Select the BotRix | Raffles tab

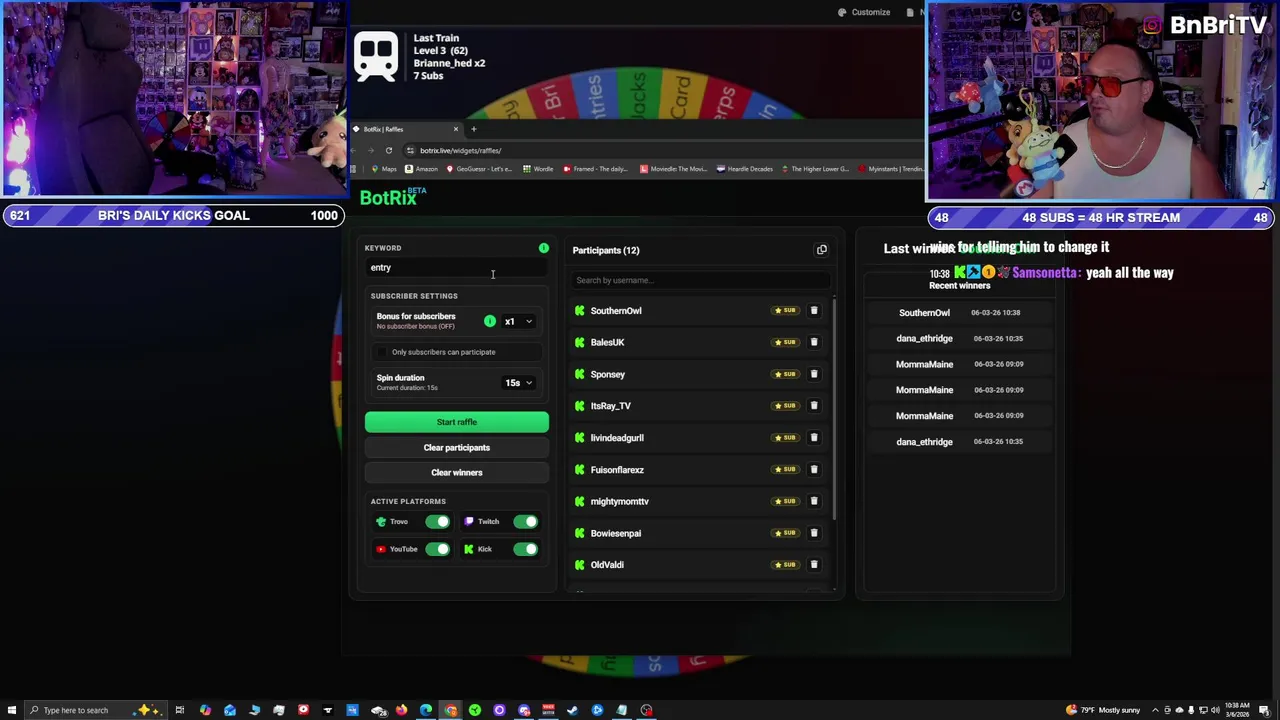click(x=405, y=129)
